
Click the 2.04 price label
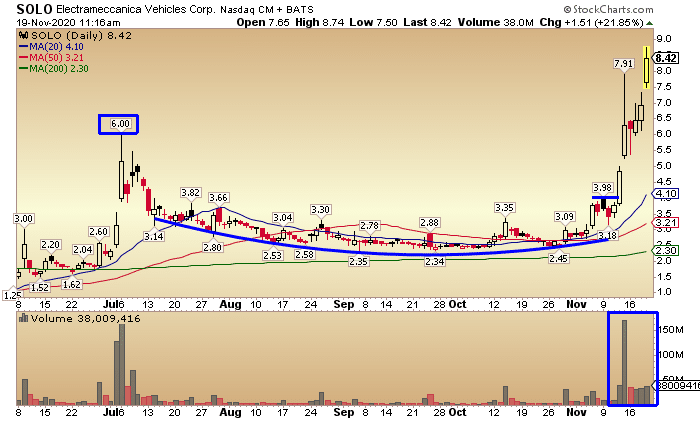(83, 250)
